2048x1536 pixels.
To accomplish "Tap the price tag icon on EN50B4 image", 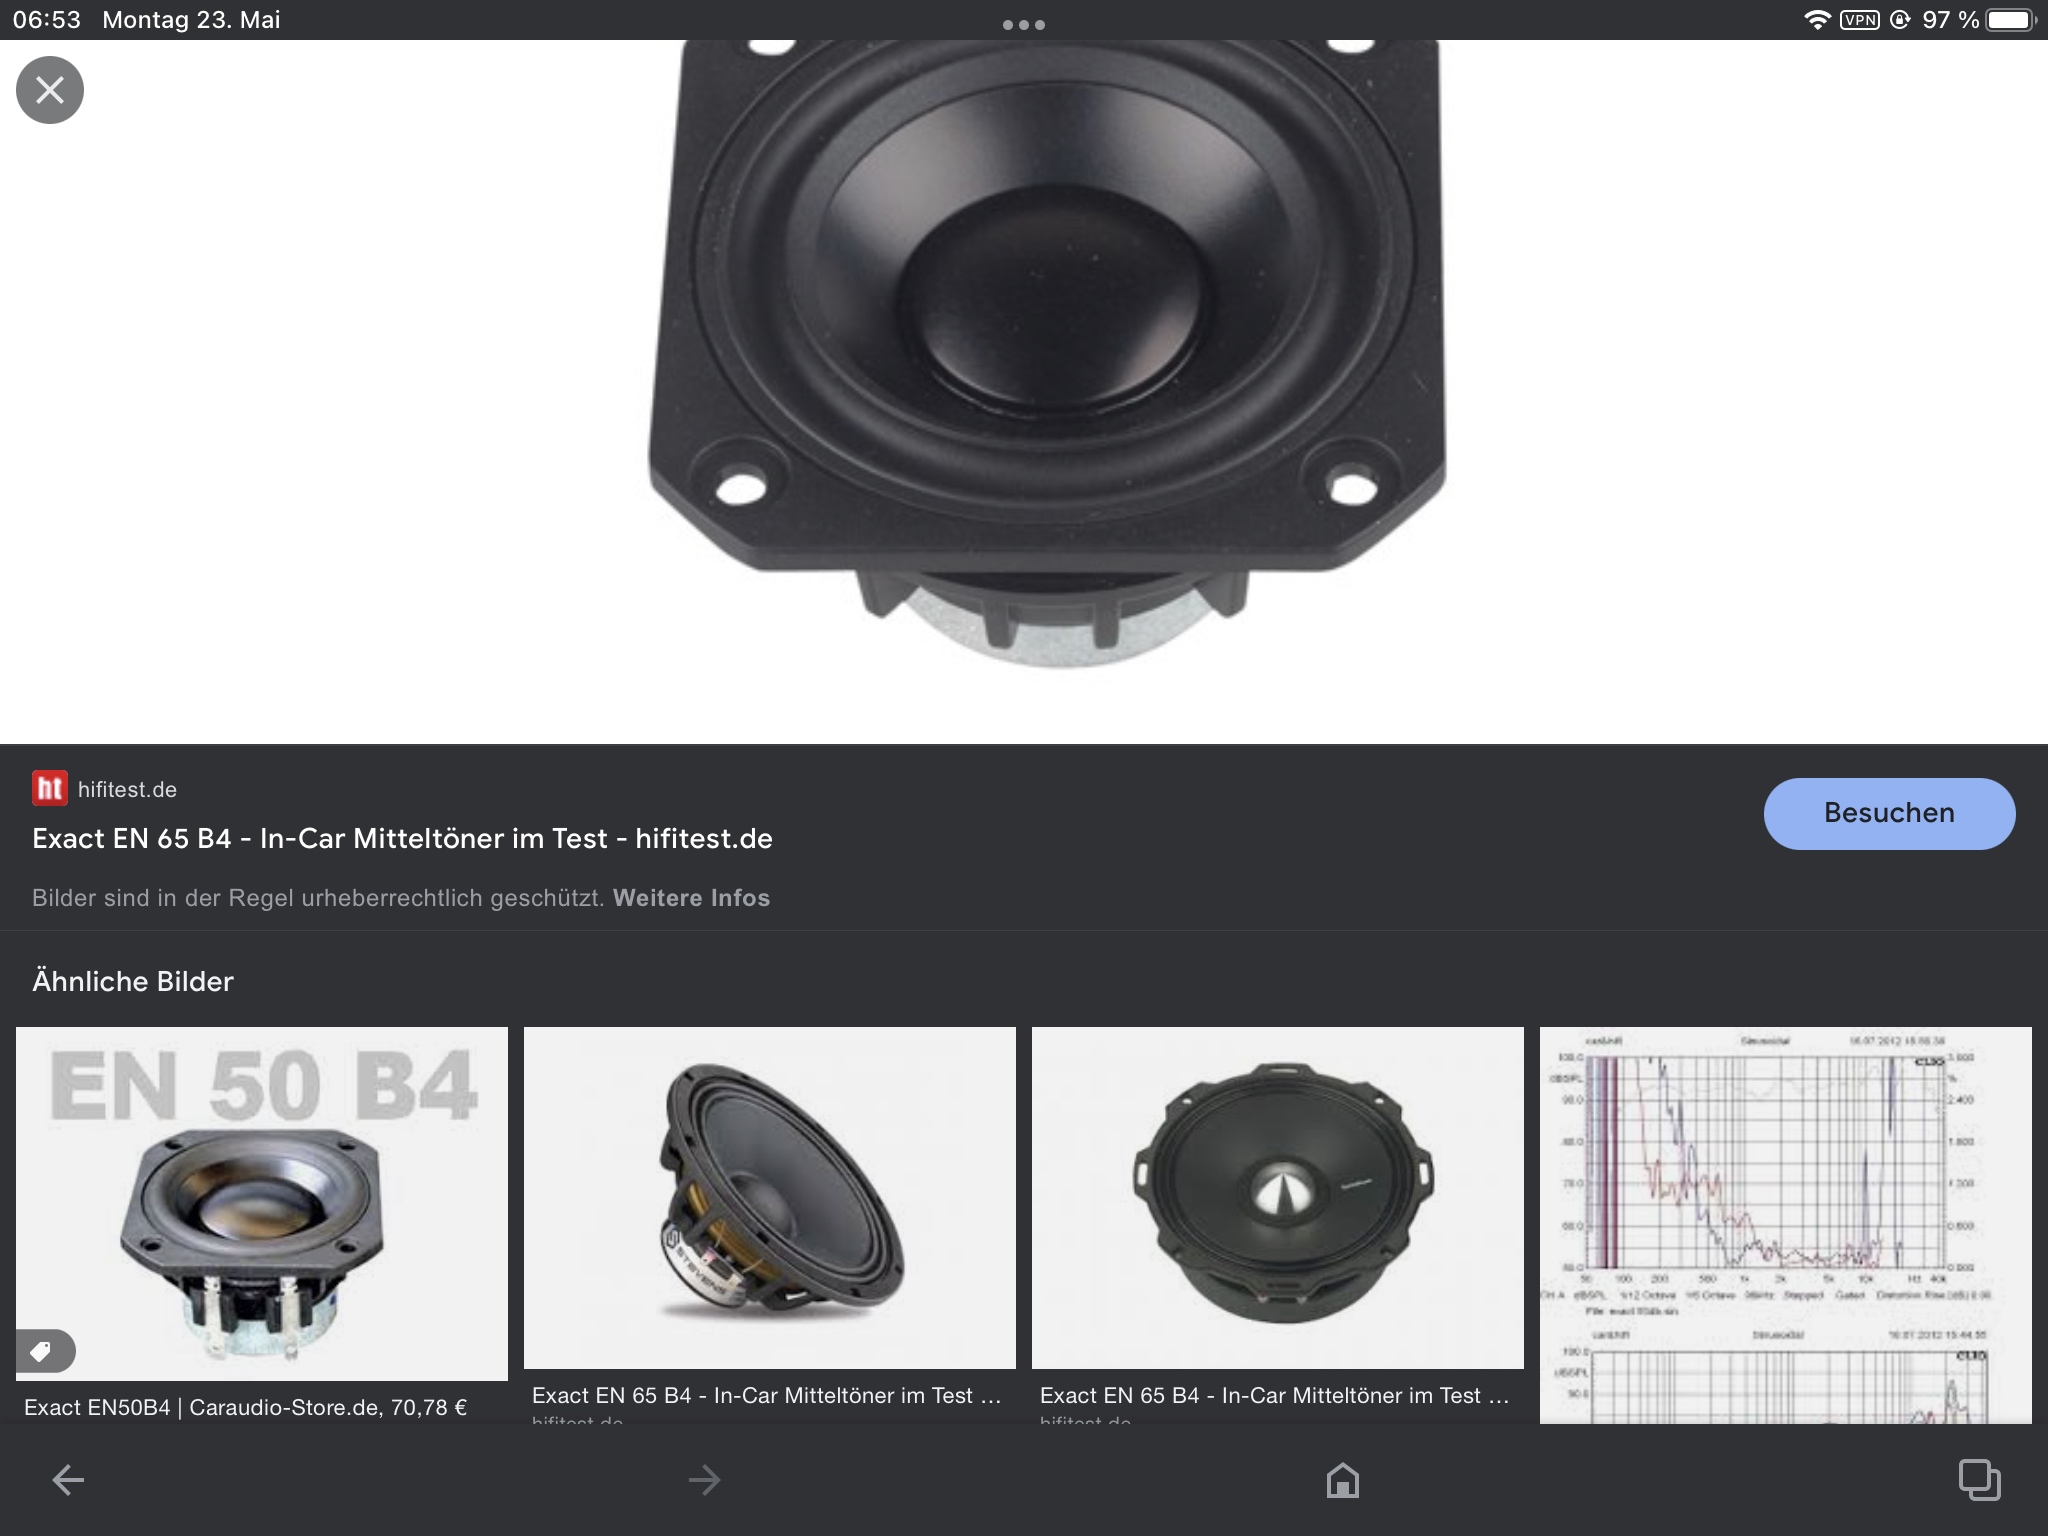I will point(42,1352).
